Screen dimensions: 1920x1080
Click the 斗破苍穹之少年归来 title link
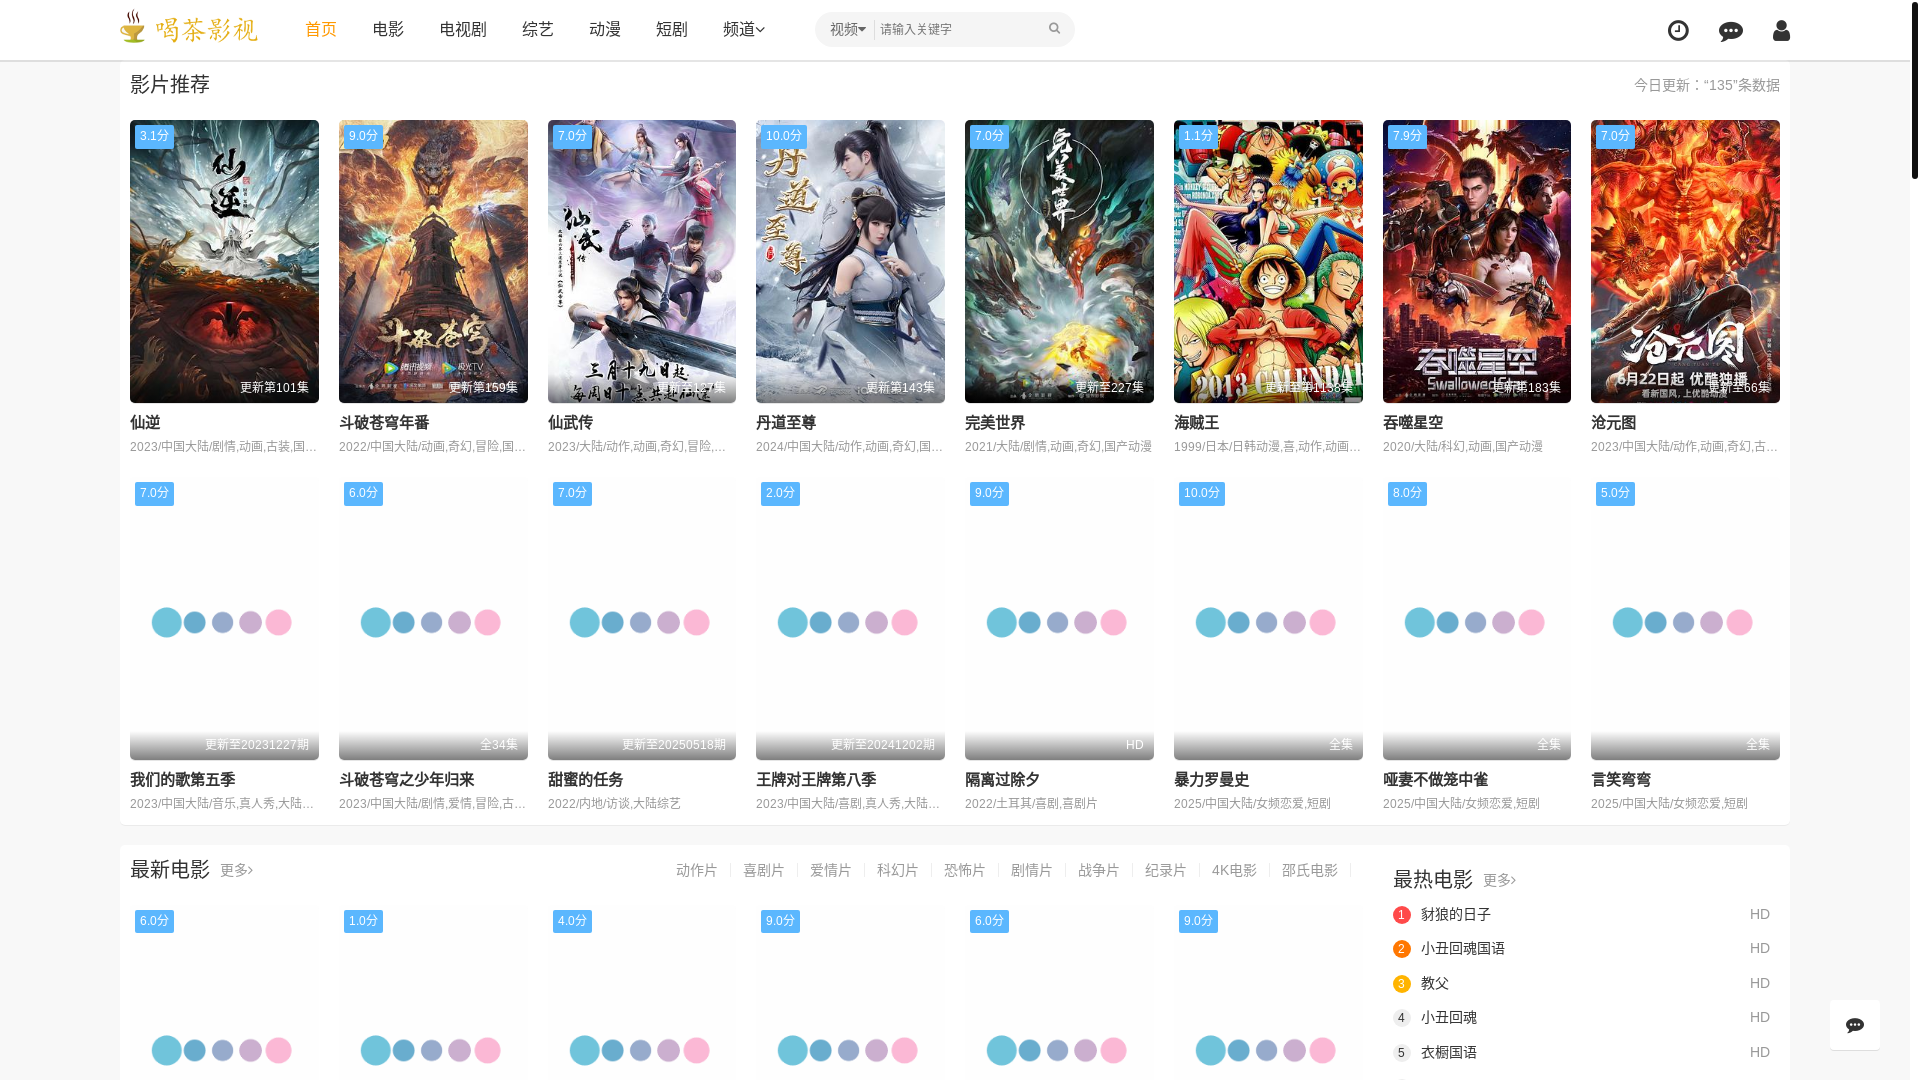point(406,780)
